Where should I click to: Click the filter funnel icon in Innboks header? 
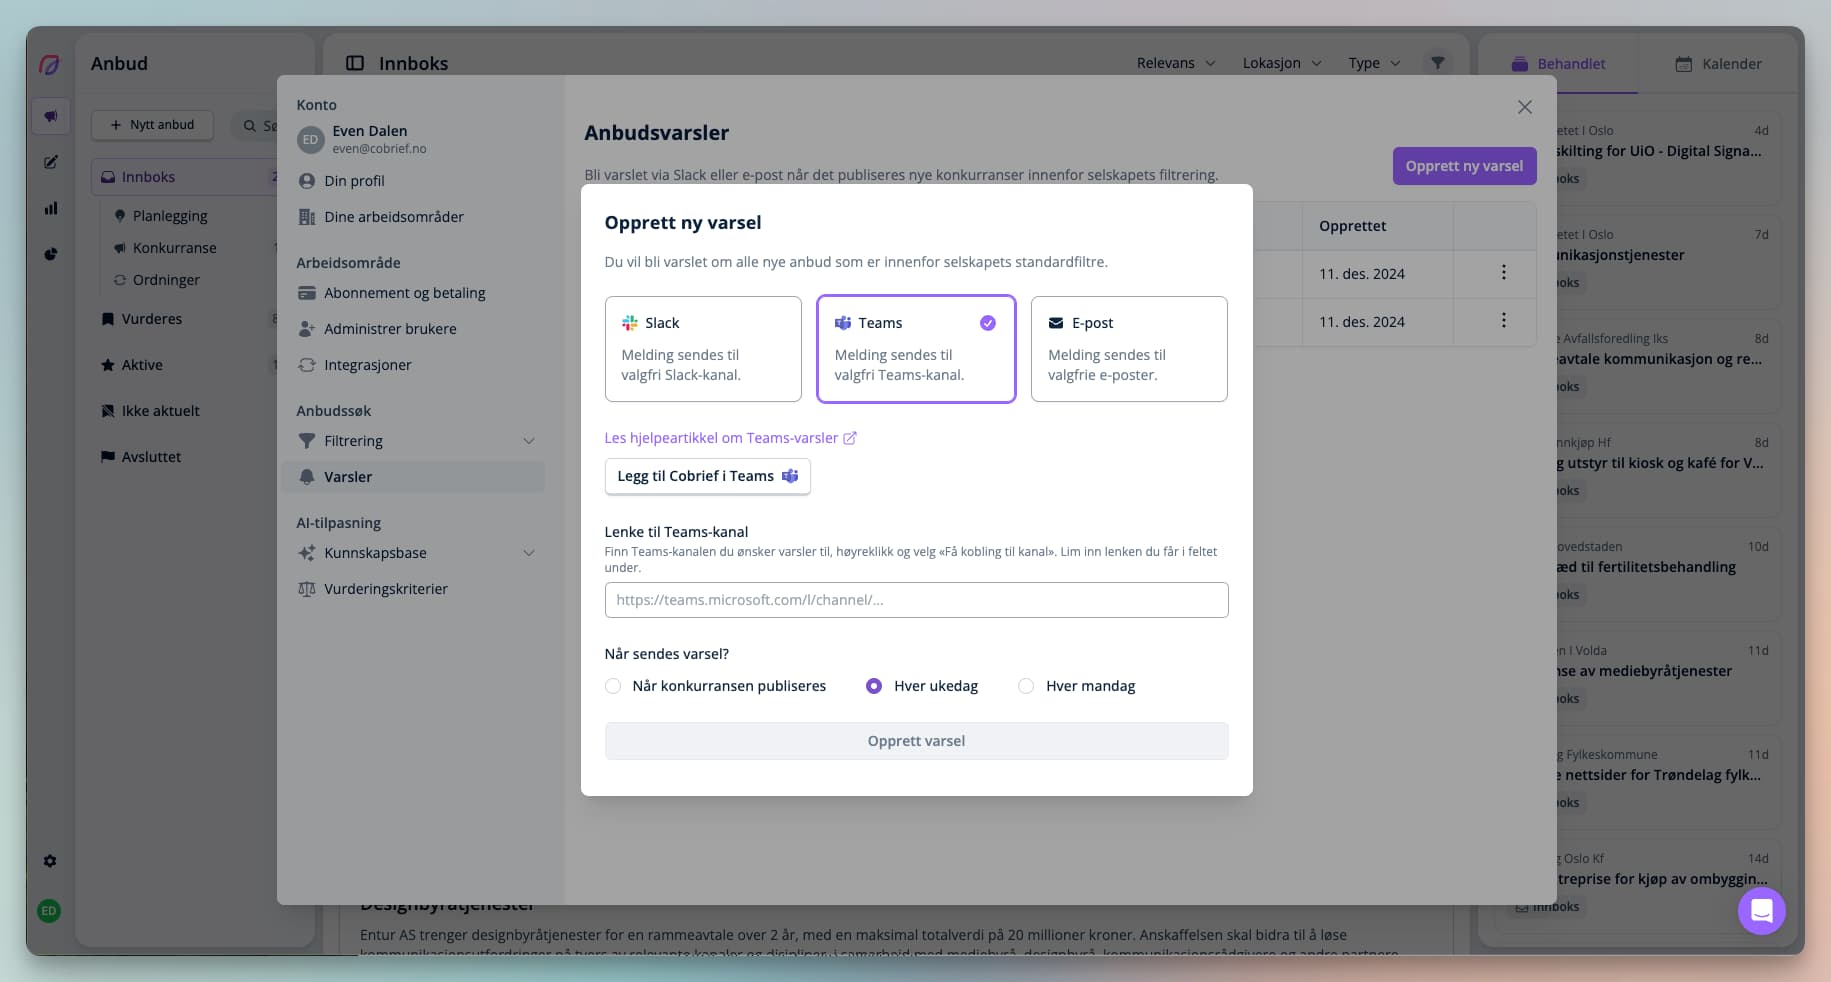coord(1437,63)
